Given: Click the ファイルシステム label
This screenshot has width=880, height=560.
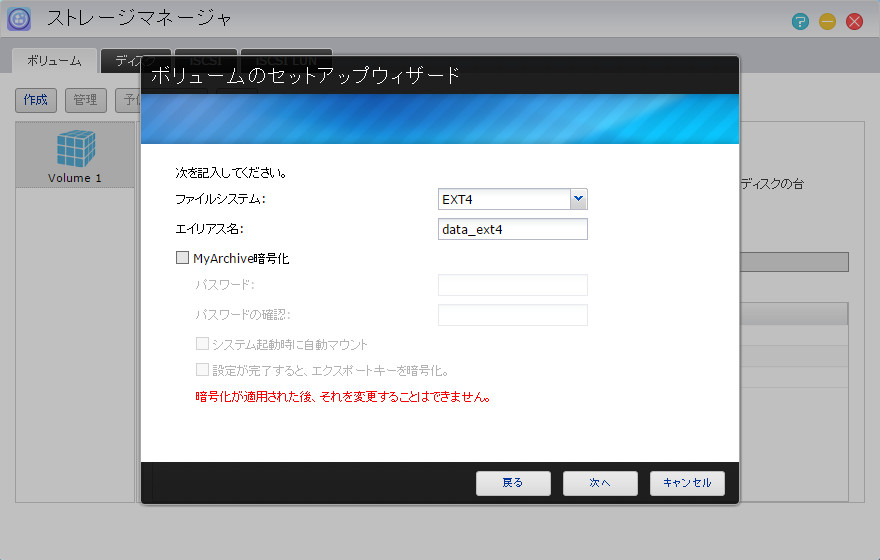Looking at the screenshot, I should (x=220, y=199).
